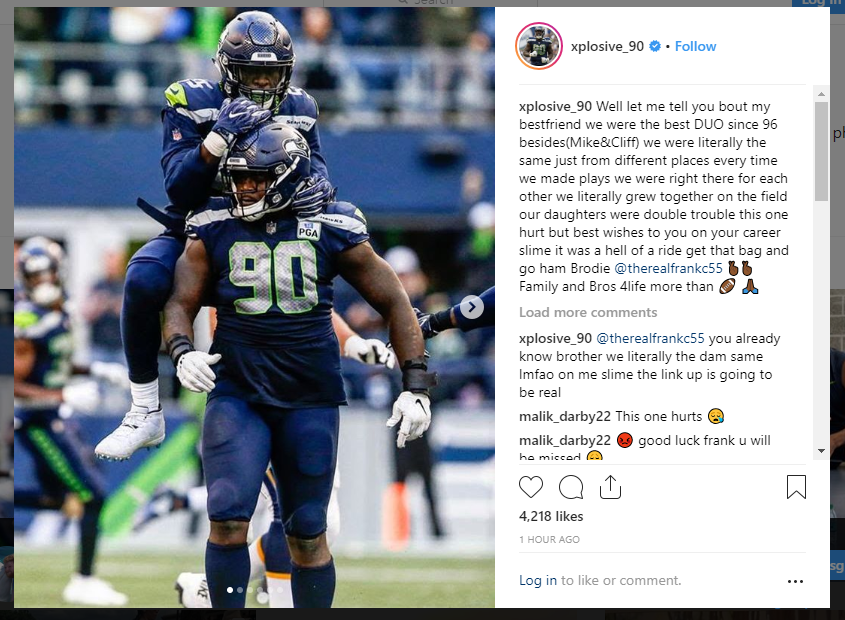Image resolution: width=845 pixels, height=620 pixels.
Task: Share the post with the upload icon
Action: (x=610, y=487)
